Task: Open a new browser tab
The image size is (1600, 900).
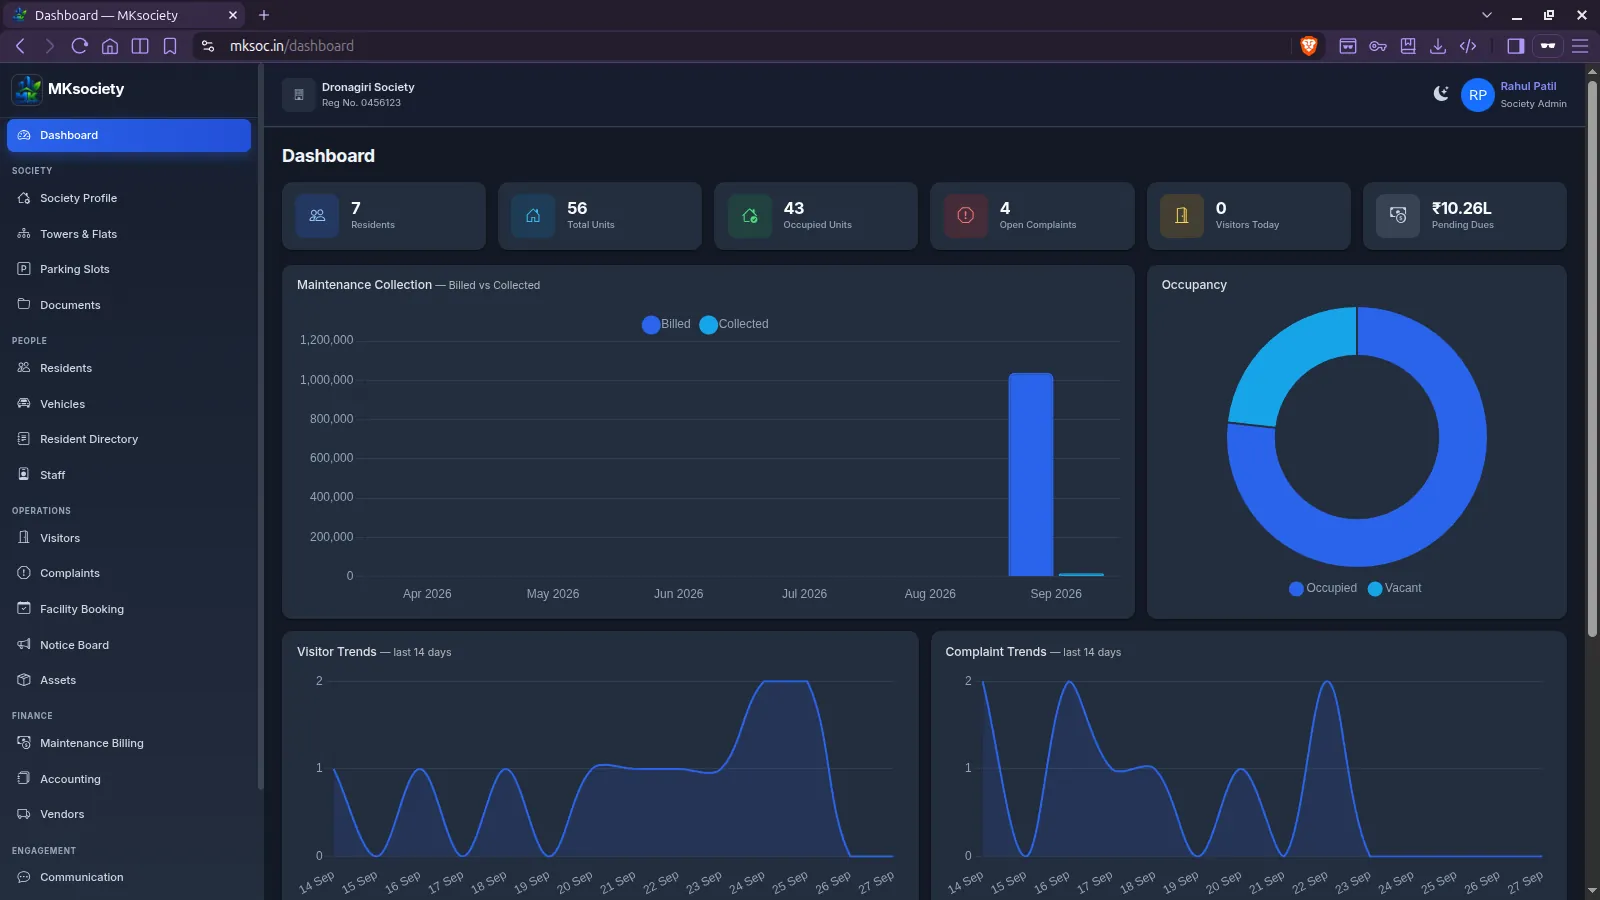Action: [264, 15]
